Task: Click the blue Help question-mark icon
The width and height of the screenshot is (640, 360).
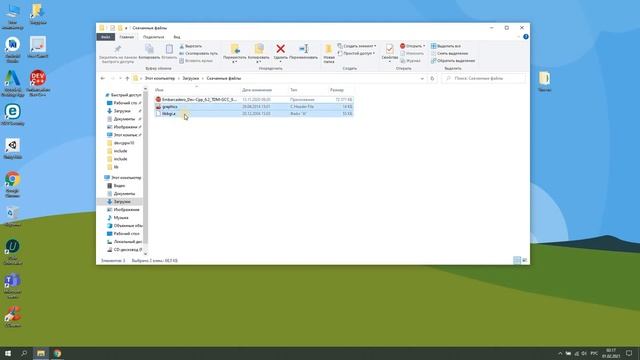Action: click(526, 37)
